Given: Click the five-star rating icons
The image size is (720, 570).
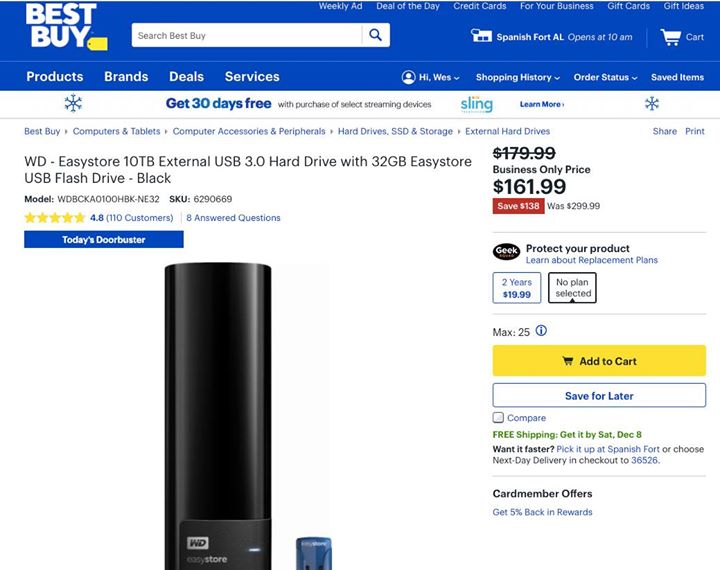Looking at the screenshot, I should click(x=55, y=218).
